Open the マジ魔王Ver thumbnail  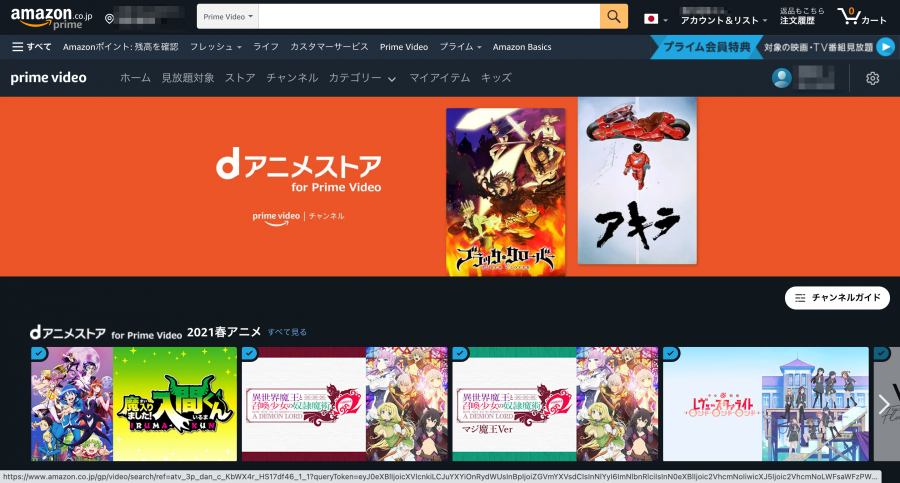555,404
